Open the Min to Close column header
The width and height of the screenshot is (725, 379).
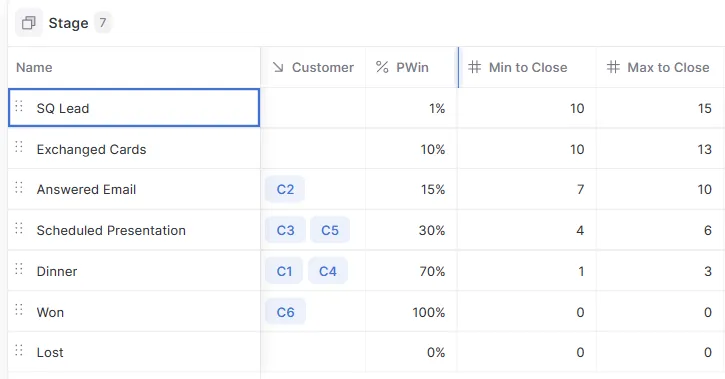tap(527, 67)
